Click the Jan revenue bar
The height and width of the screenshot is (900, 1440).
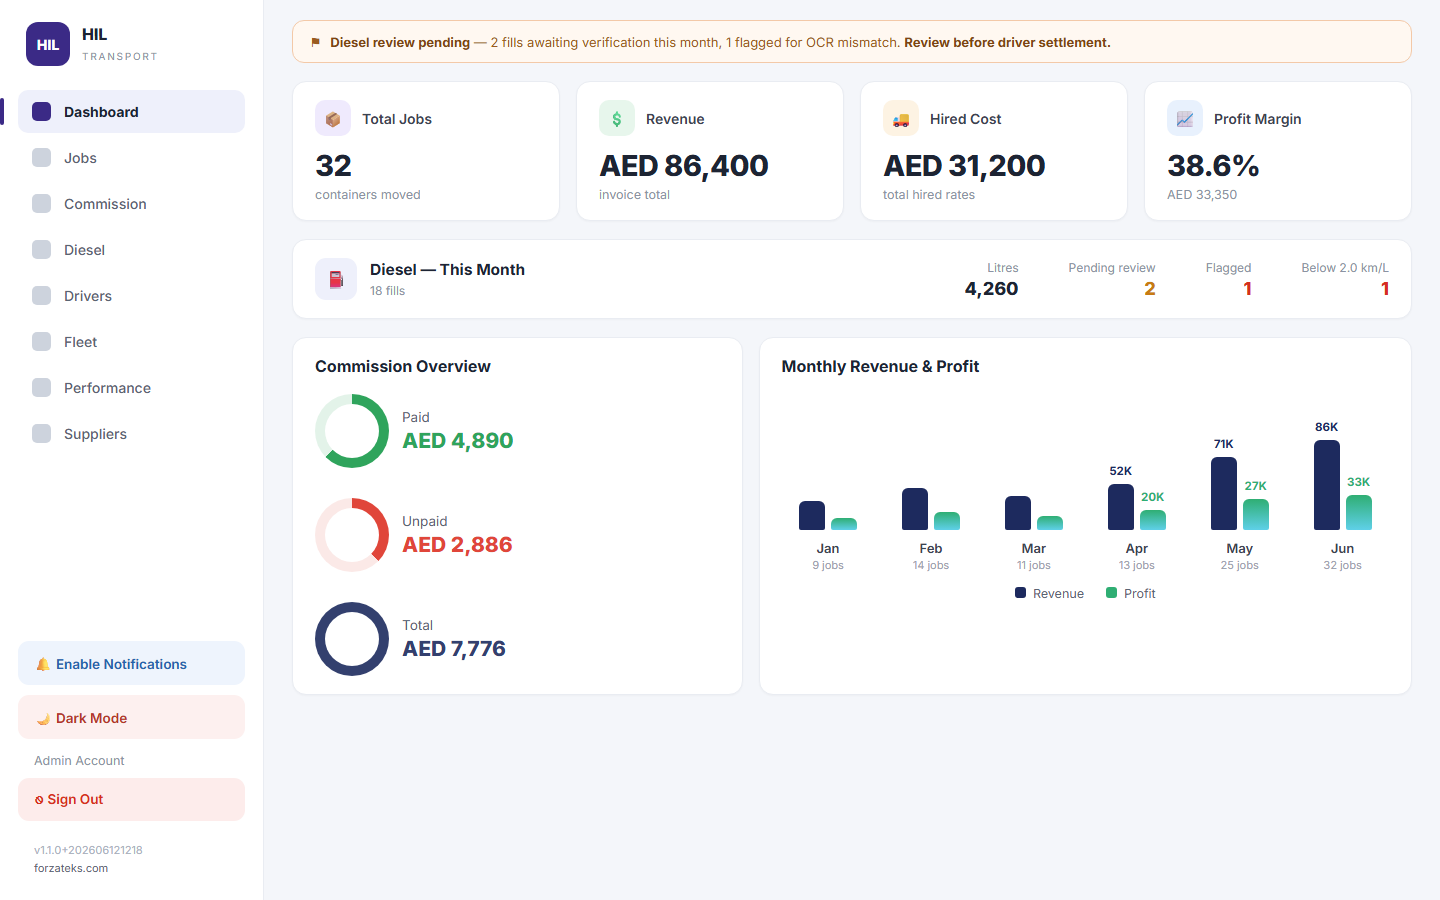click(x=812, y=515)
